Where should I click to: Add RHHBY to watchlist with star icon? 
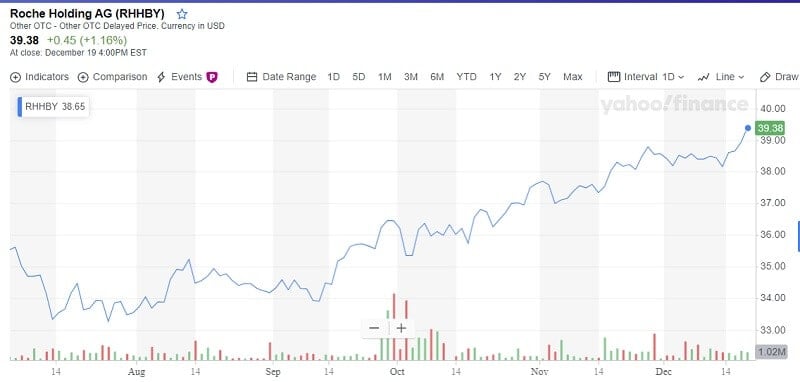[x=182, y=14]
